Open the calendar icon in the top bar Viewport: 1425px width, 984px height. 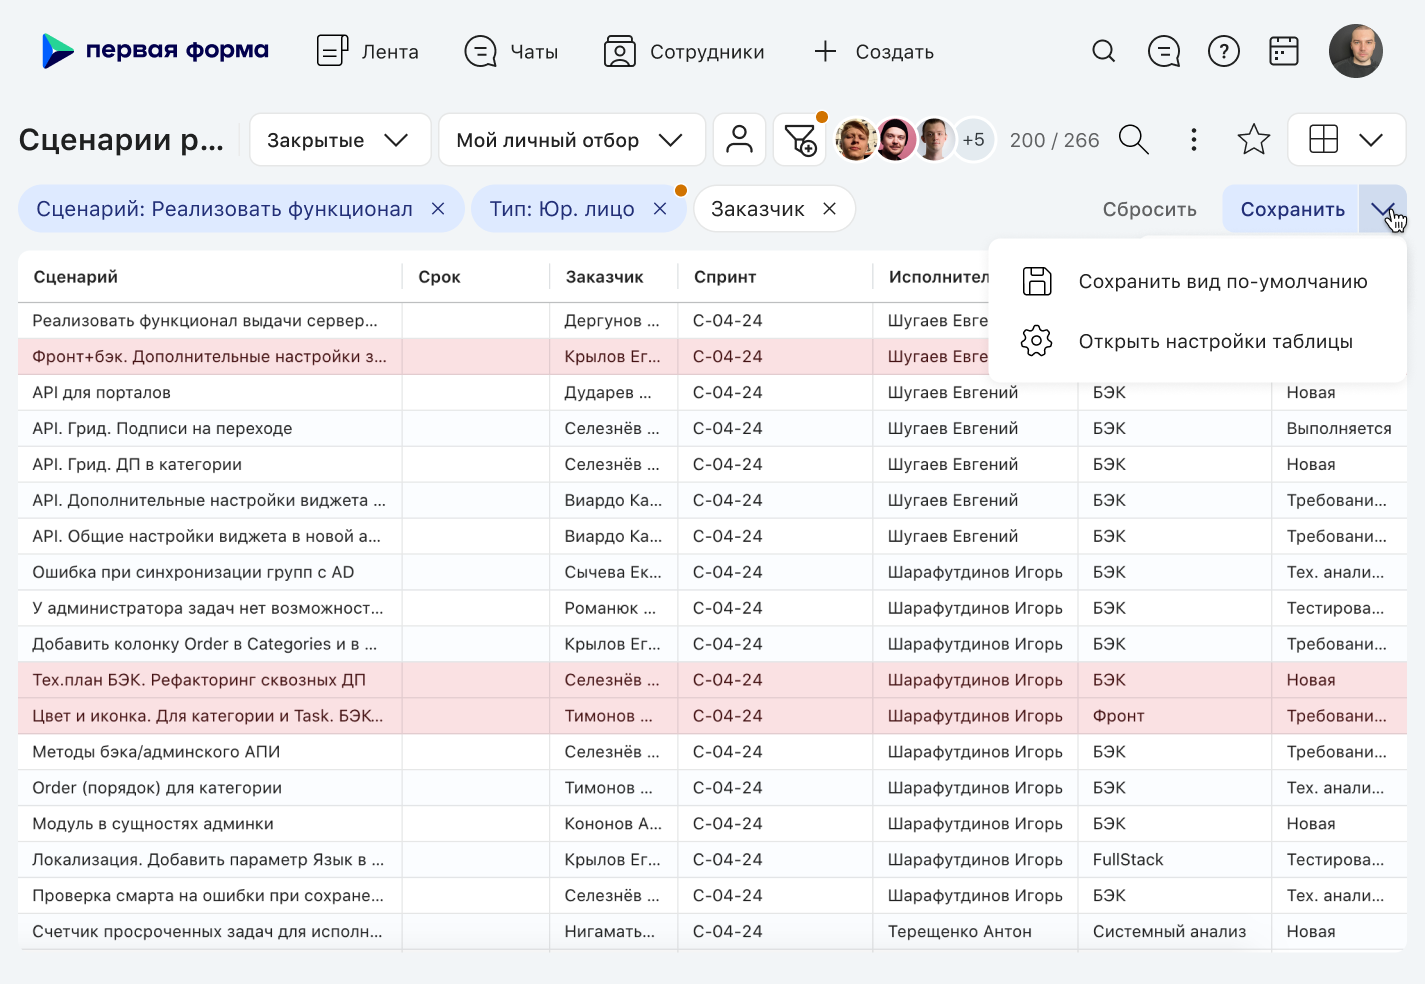[1284, 51]
